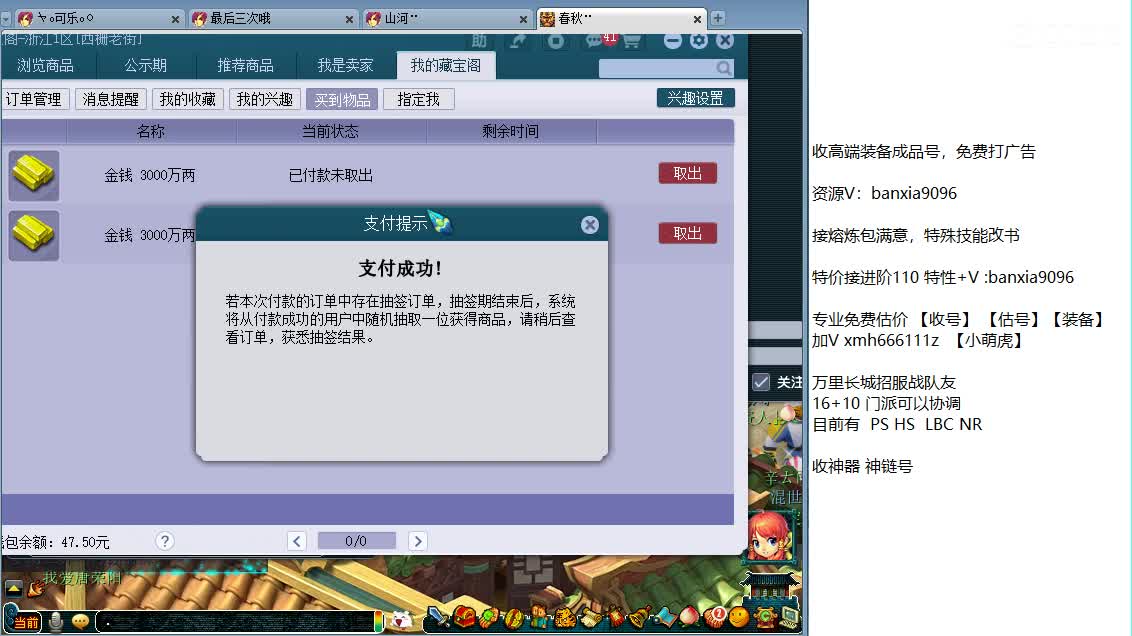Screen dimensions: 1132x636
Task: Open a new tab with plus button
Action: point(718,18)
